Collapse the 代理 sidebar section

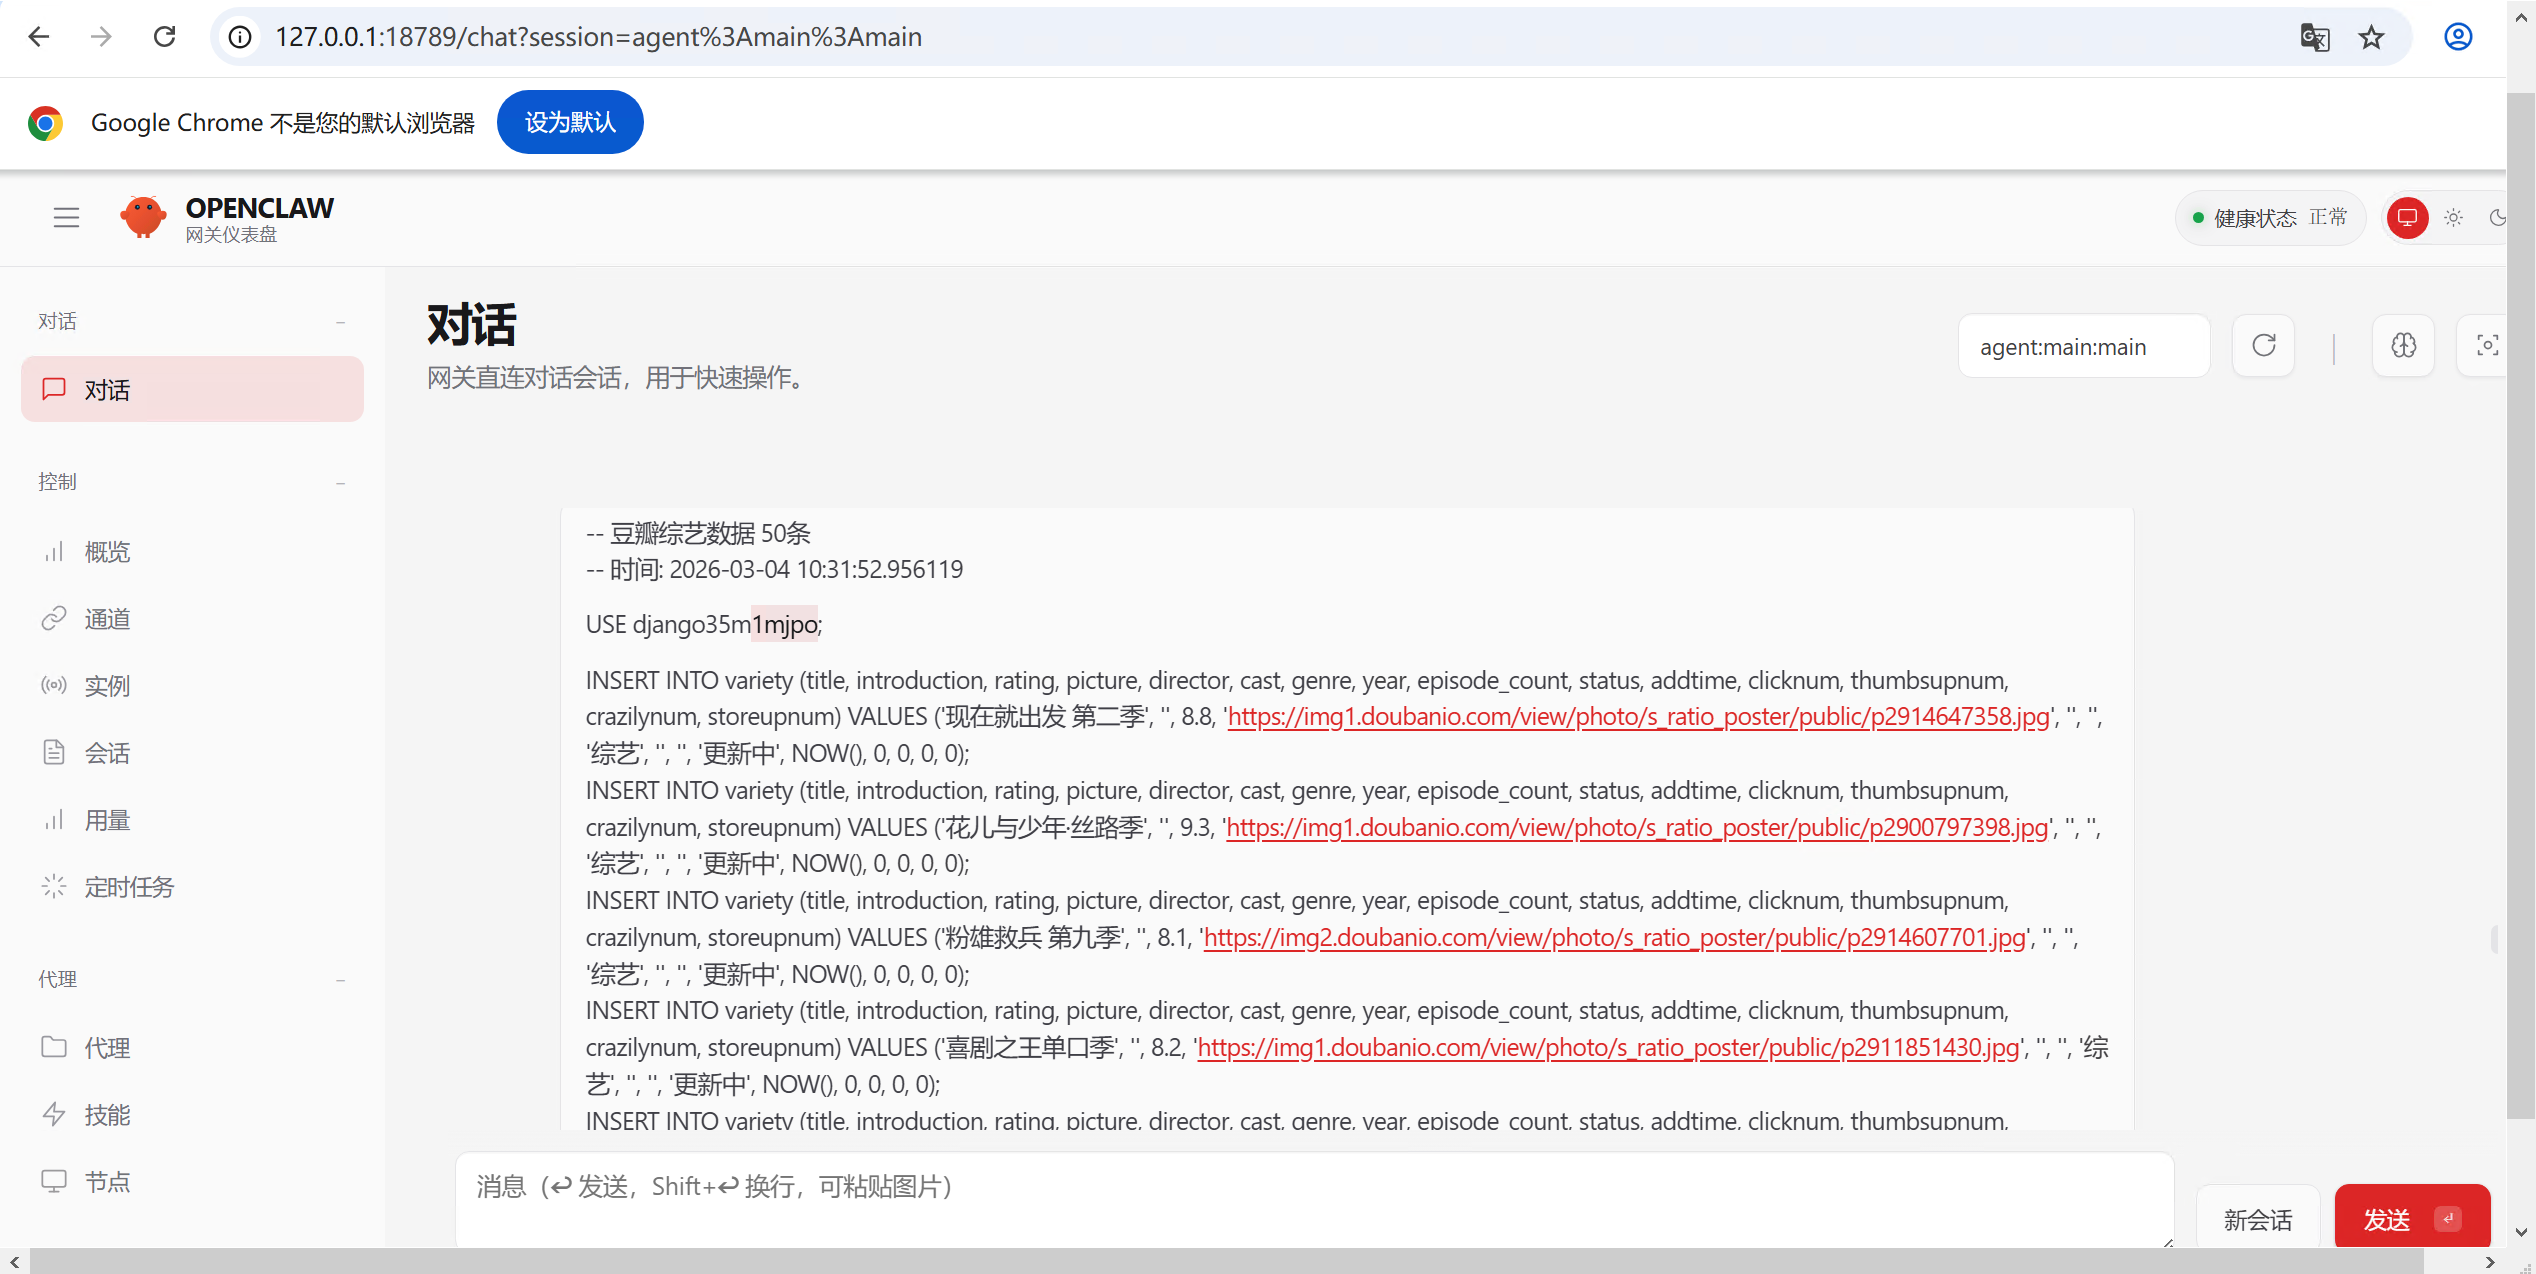(x=341, y=980)
